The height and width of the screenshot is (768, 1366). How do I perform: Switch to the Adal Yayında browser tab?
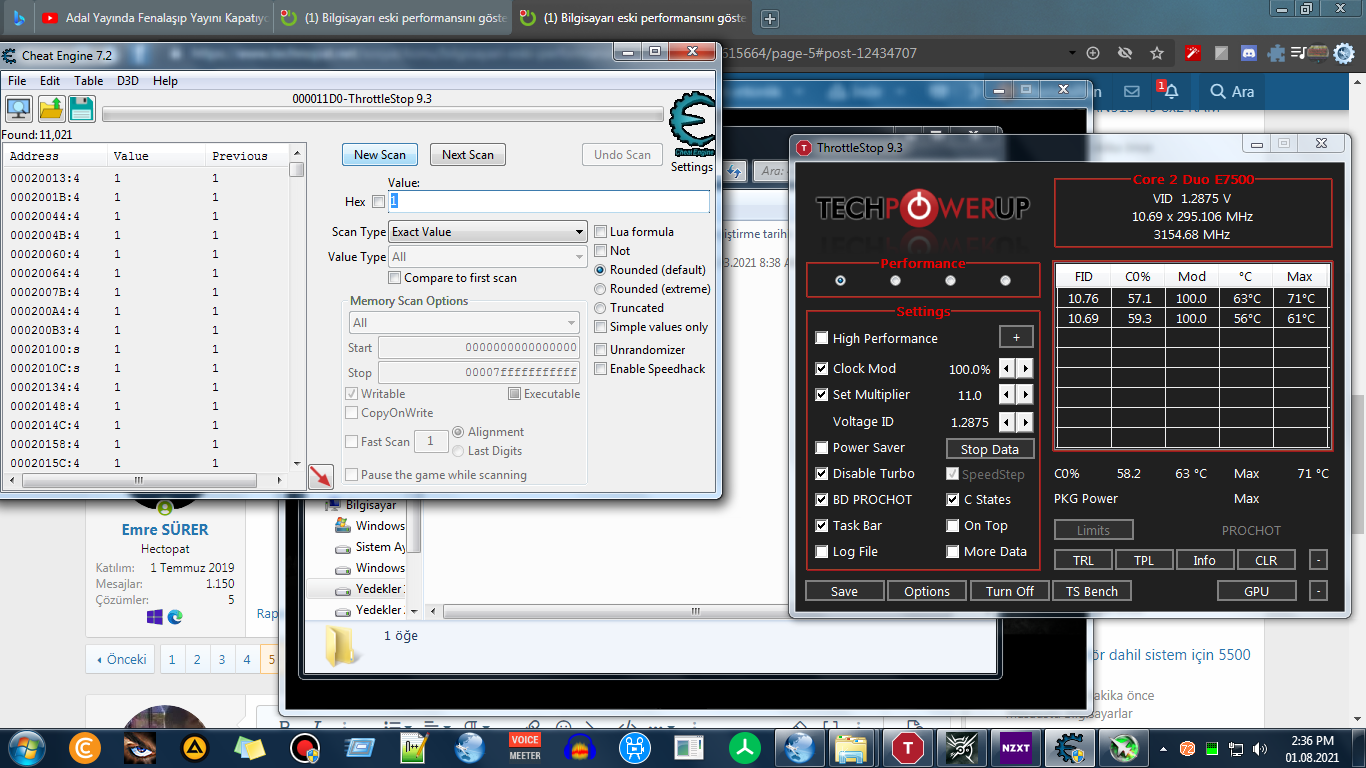(154, 18)
